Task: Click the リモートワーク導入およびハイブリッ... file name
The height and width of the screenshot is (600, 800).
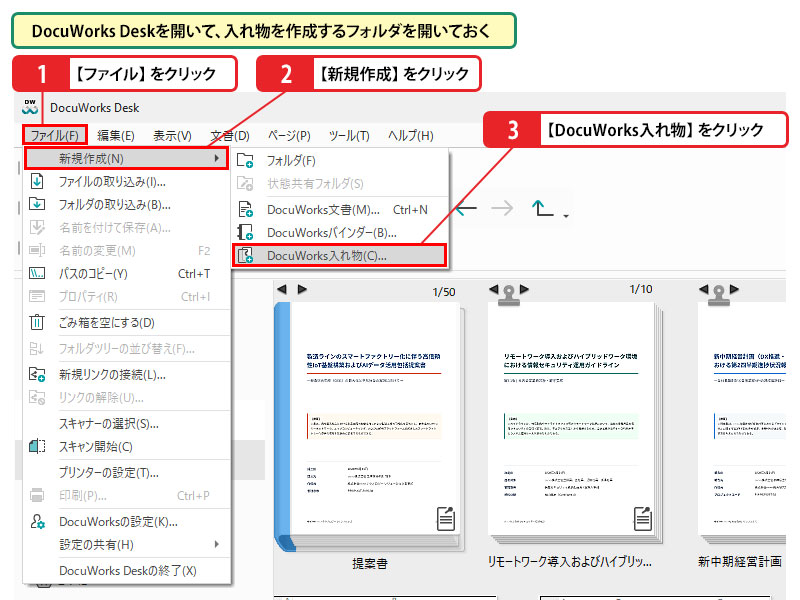Action: [569, 562]
